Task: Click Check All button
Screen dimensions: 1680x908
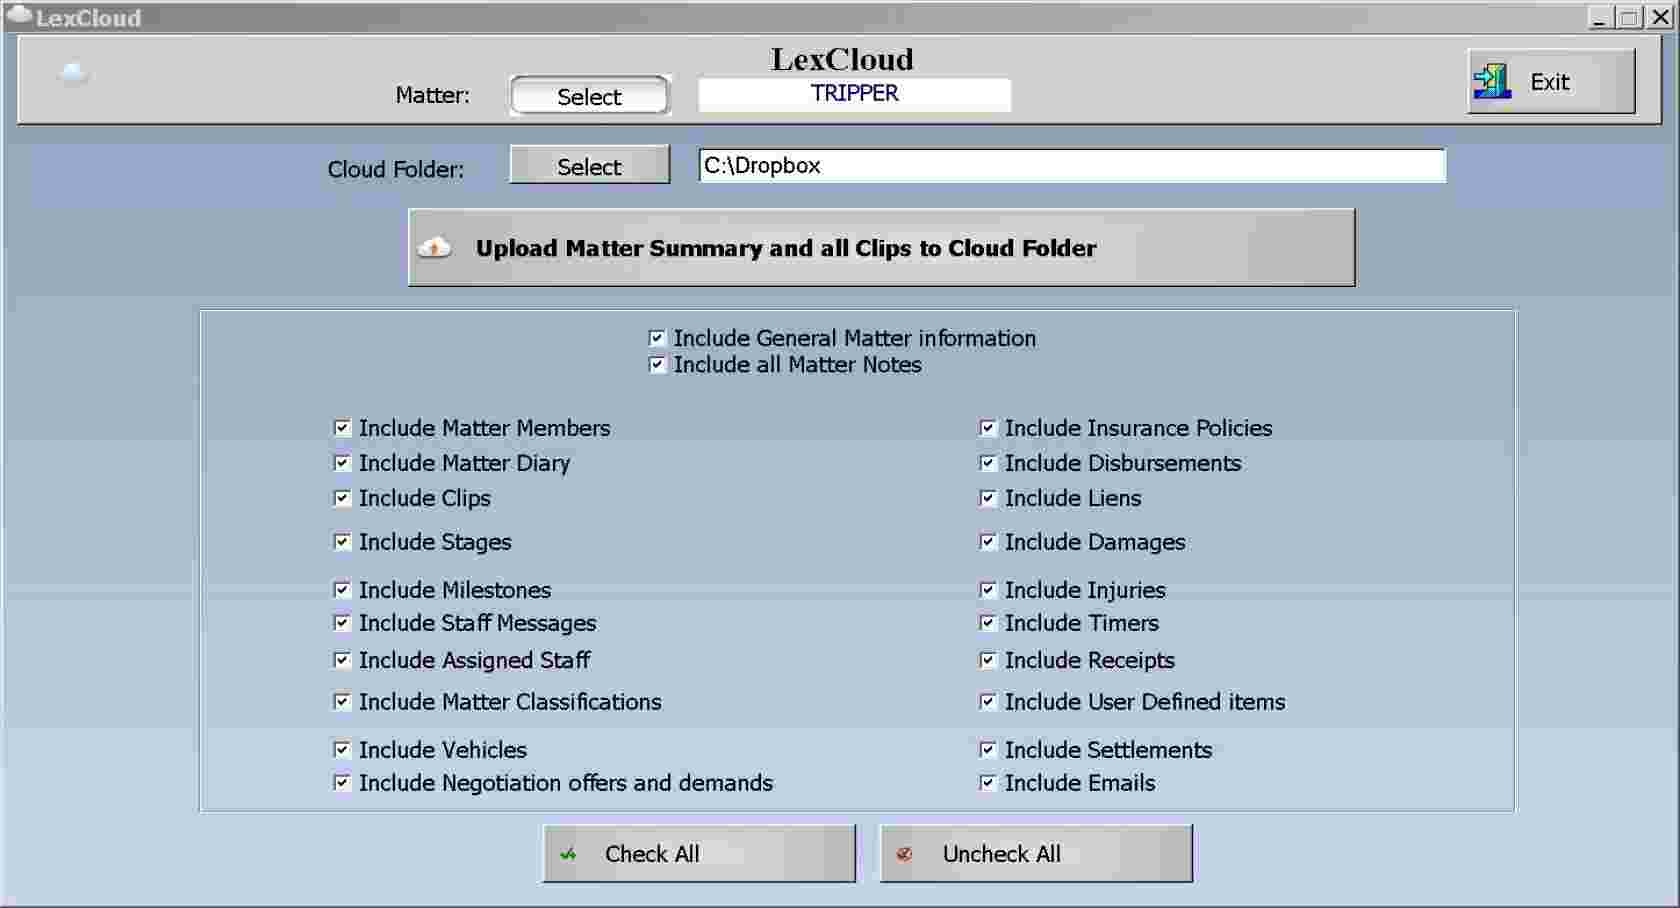Action: [x=699, y=854]
